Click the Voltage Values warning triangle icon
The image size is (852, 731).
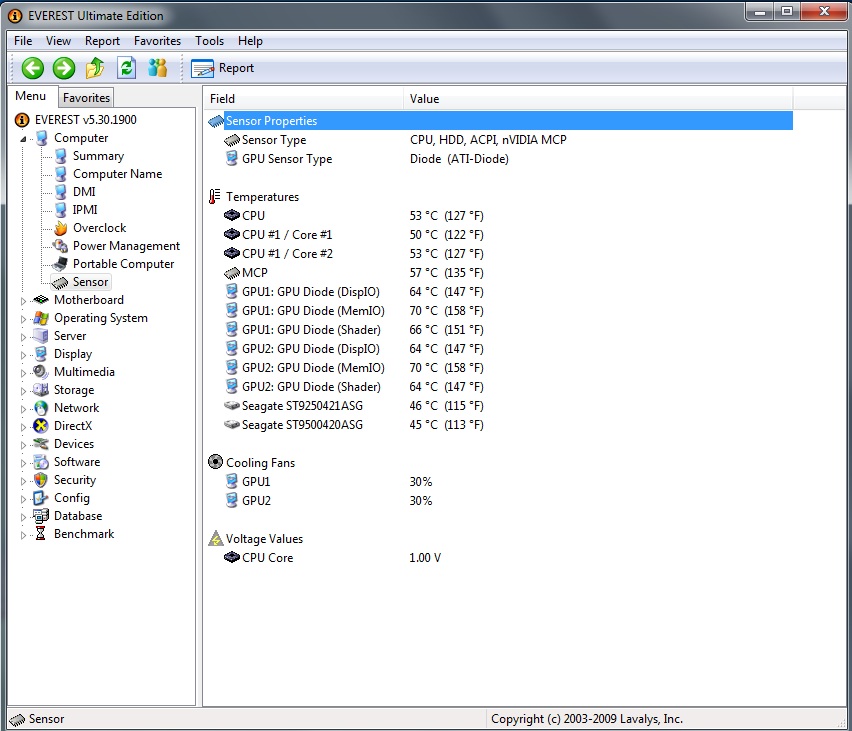tap(216, 538)
